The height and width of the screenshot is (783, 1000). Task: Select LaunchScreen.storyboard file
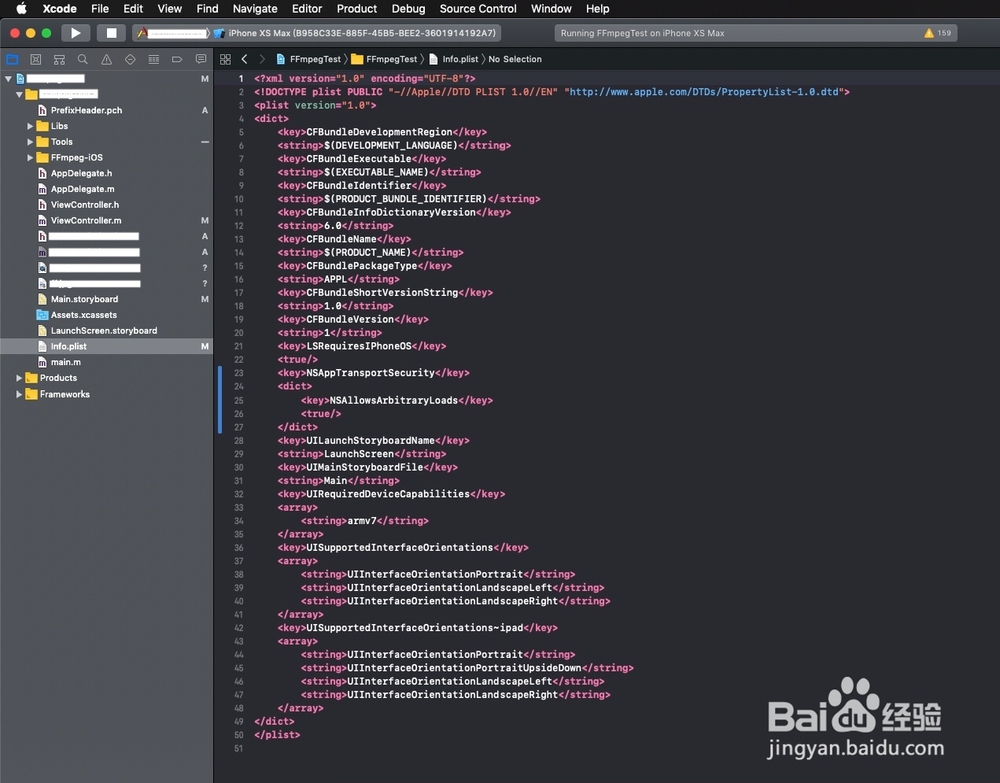[x=107, y=330]
